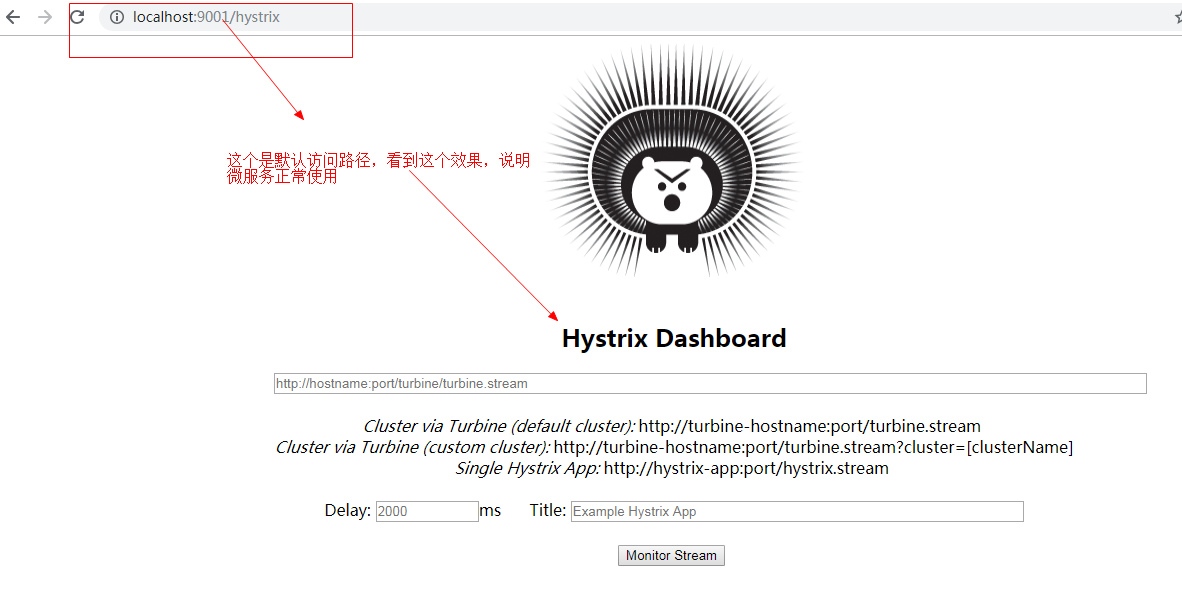1182x594 pixels.
Task: Click the 'Title:' label
Action: click(x=548, y=510)
